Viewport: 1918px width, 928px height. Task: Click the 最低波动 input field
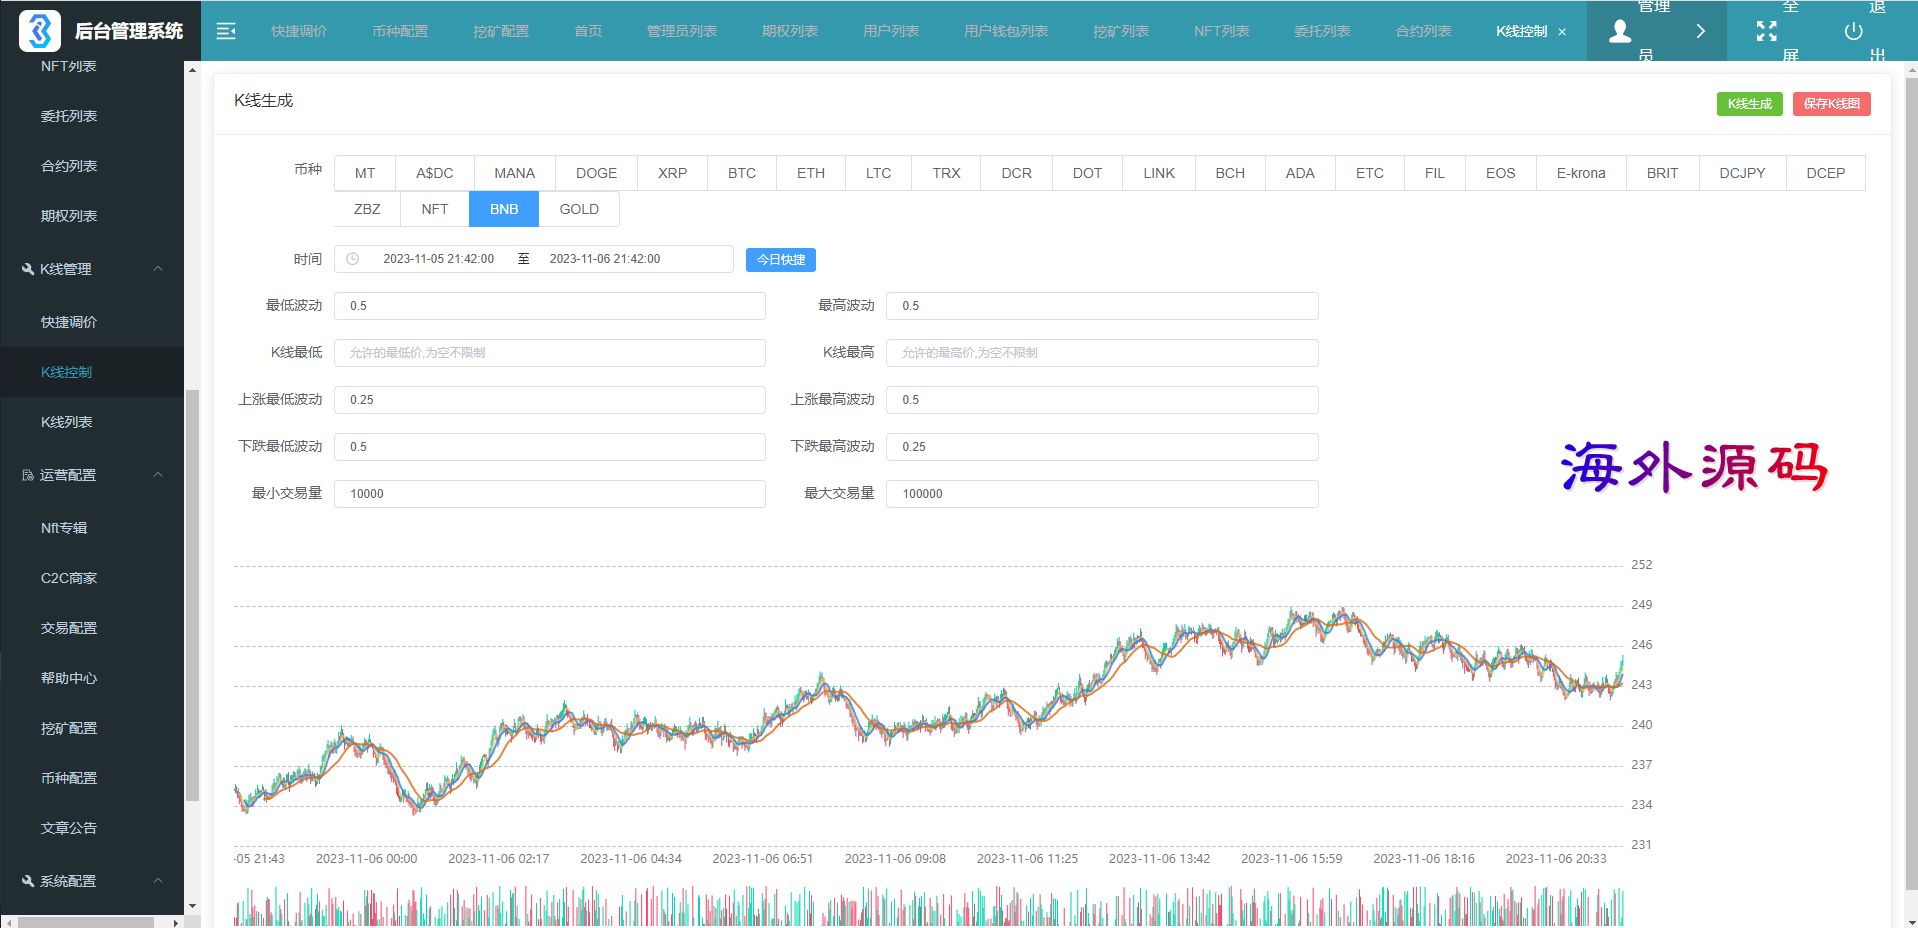point(550,306)
